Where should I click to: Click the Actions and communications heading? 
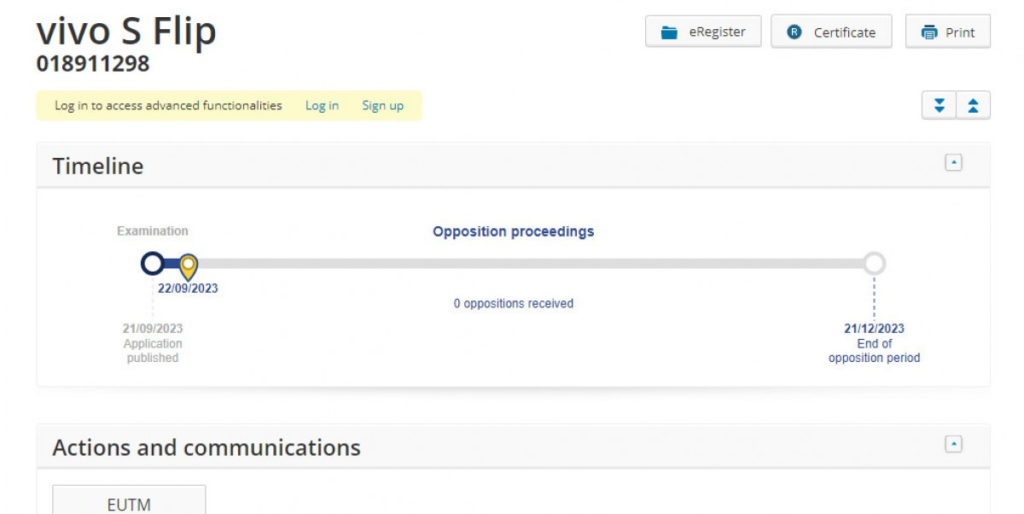(x=206, y=447)
